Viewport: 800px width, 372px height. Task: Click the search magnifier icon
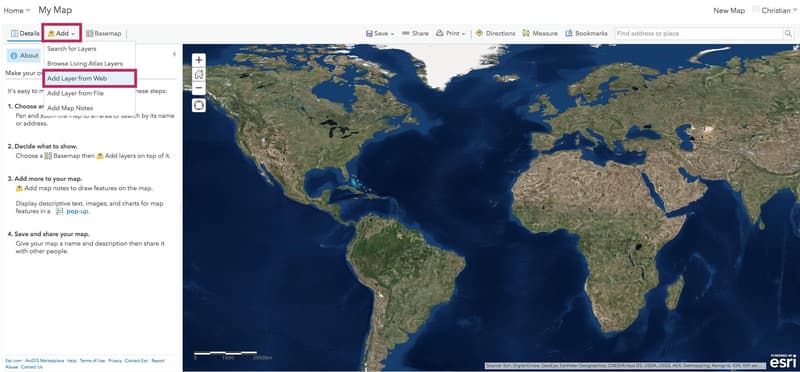coord(788,33)
